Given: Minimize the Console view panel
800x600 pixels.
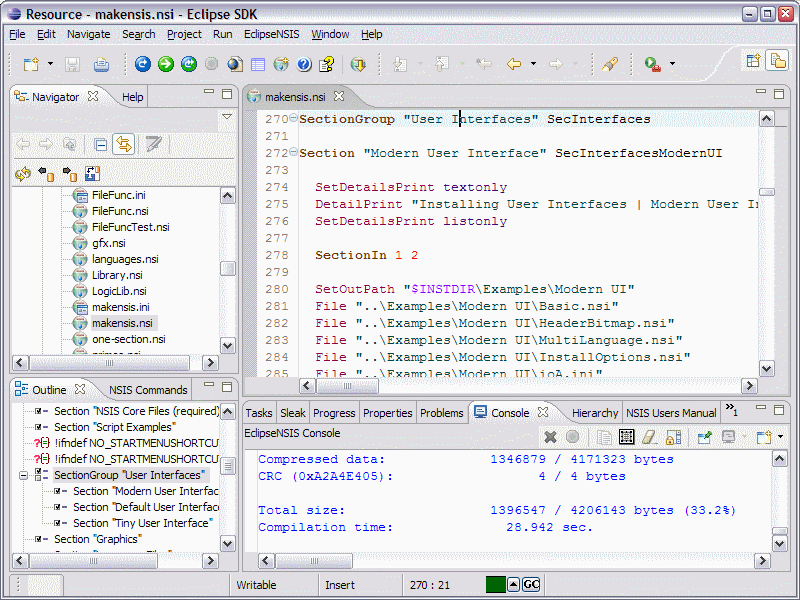Looking at the screenshot, I should 761,408.
